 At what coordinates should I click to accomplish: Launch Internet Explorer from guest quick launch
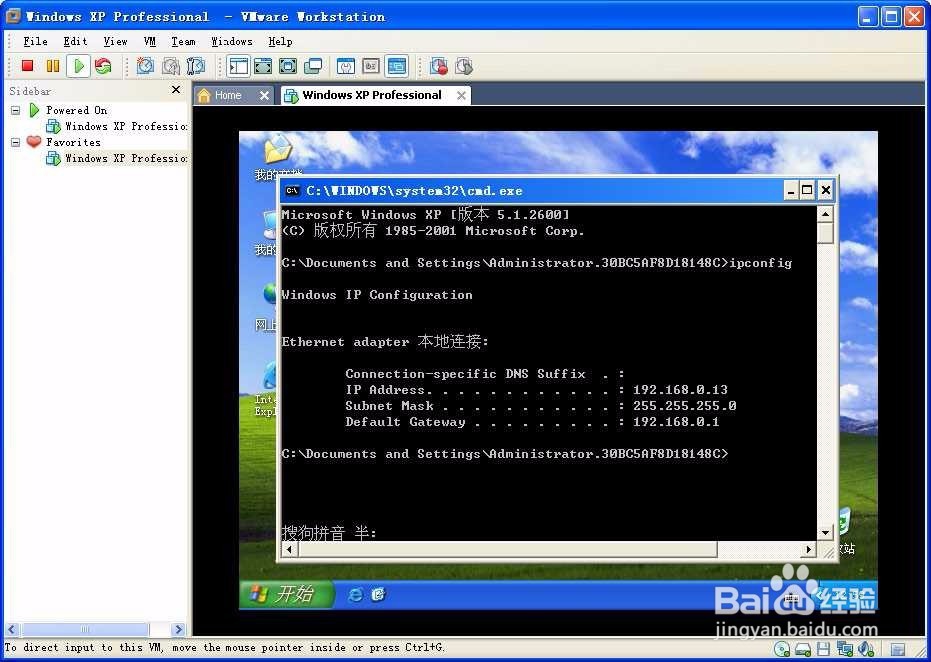[355, 594]
